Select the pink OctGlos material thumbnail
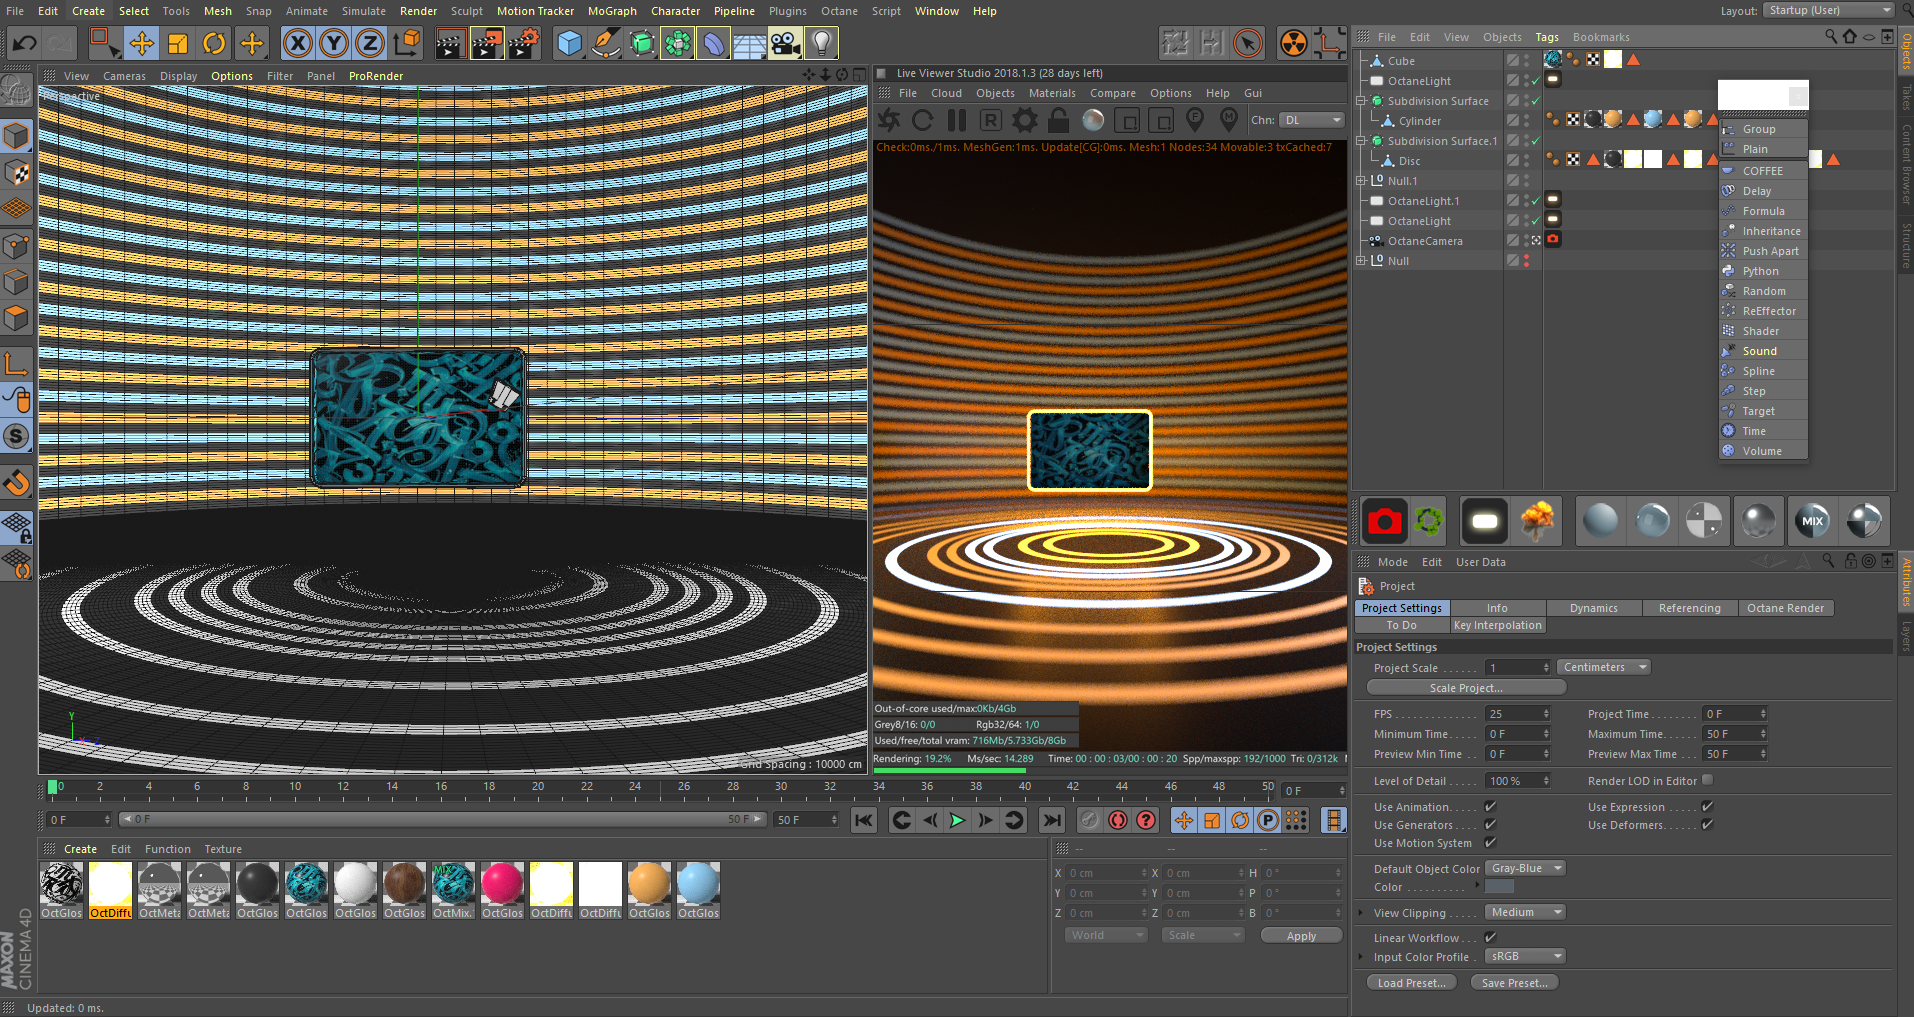Screen dimensions: 1914x1017 click(502, 885)
